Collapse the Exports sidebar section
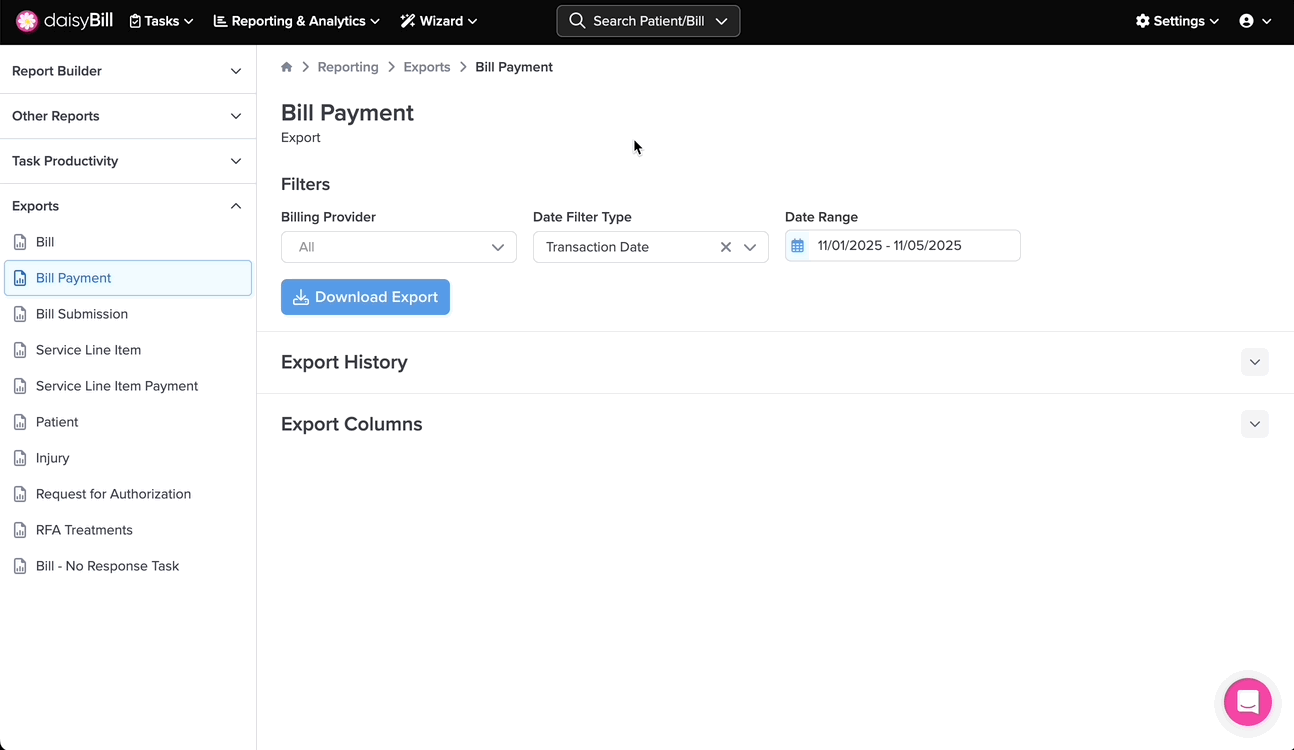 pos(236,206)
